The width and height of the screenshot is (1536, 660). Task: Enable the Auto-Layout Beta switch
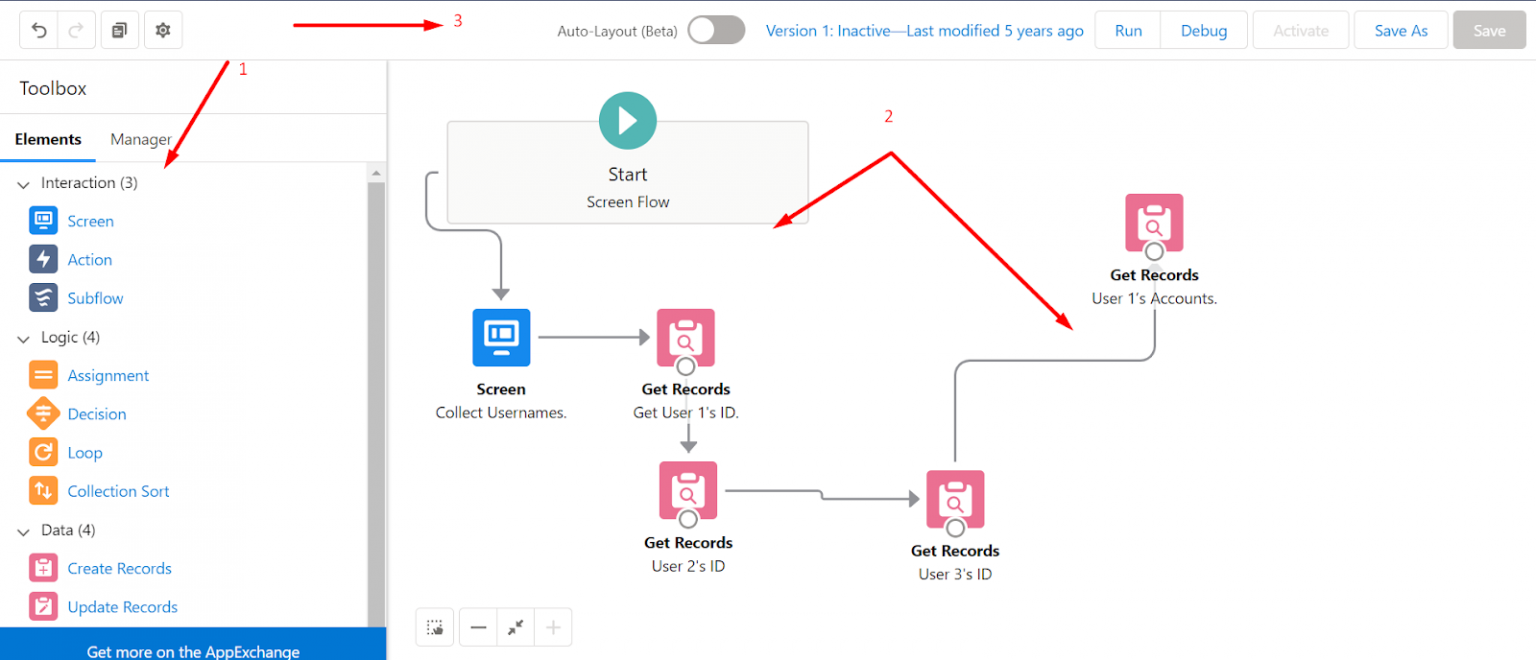[716, 31]
